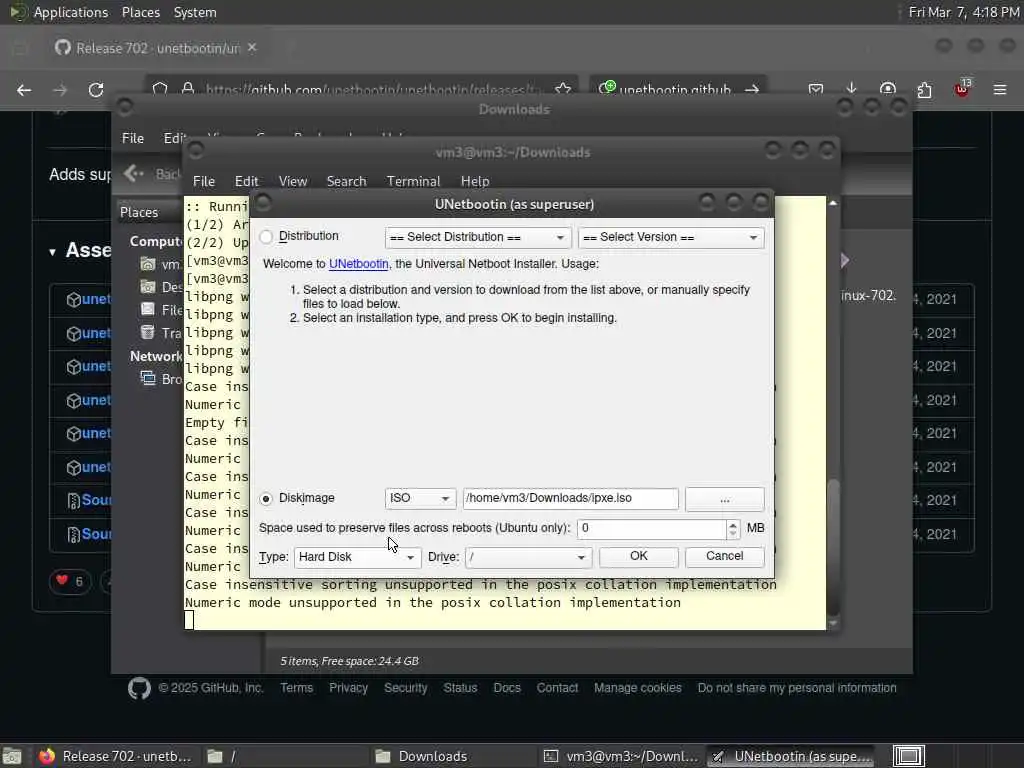1024x768 pixels.
Task: Close the Release 702 browser tab
Action: point(252,48)
